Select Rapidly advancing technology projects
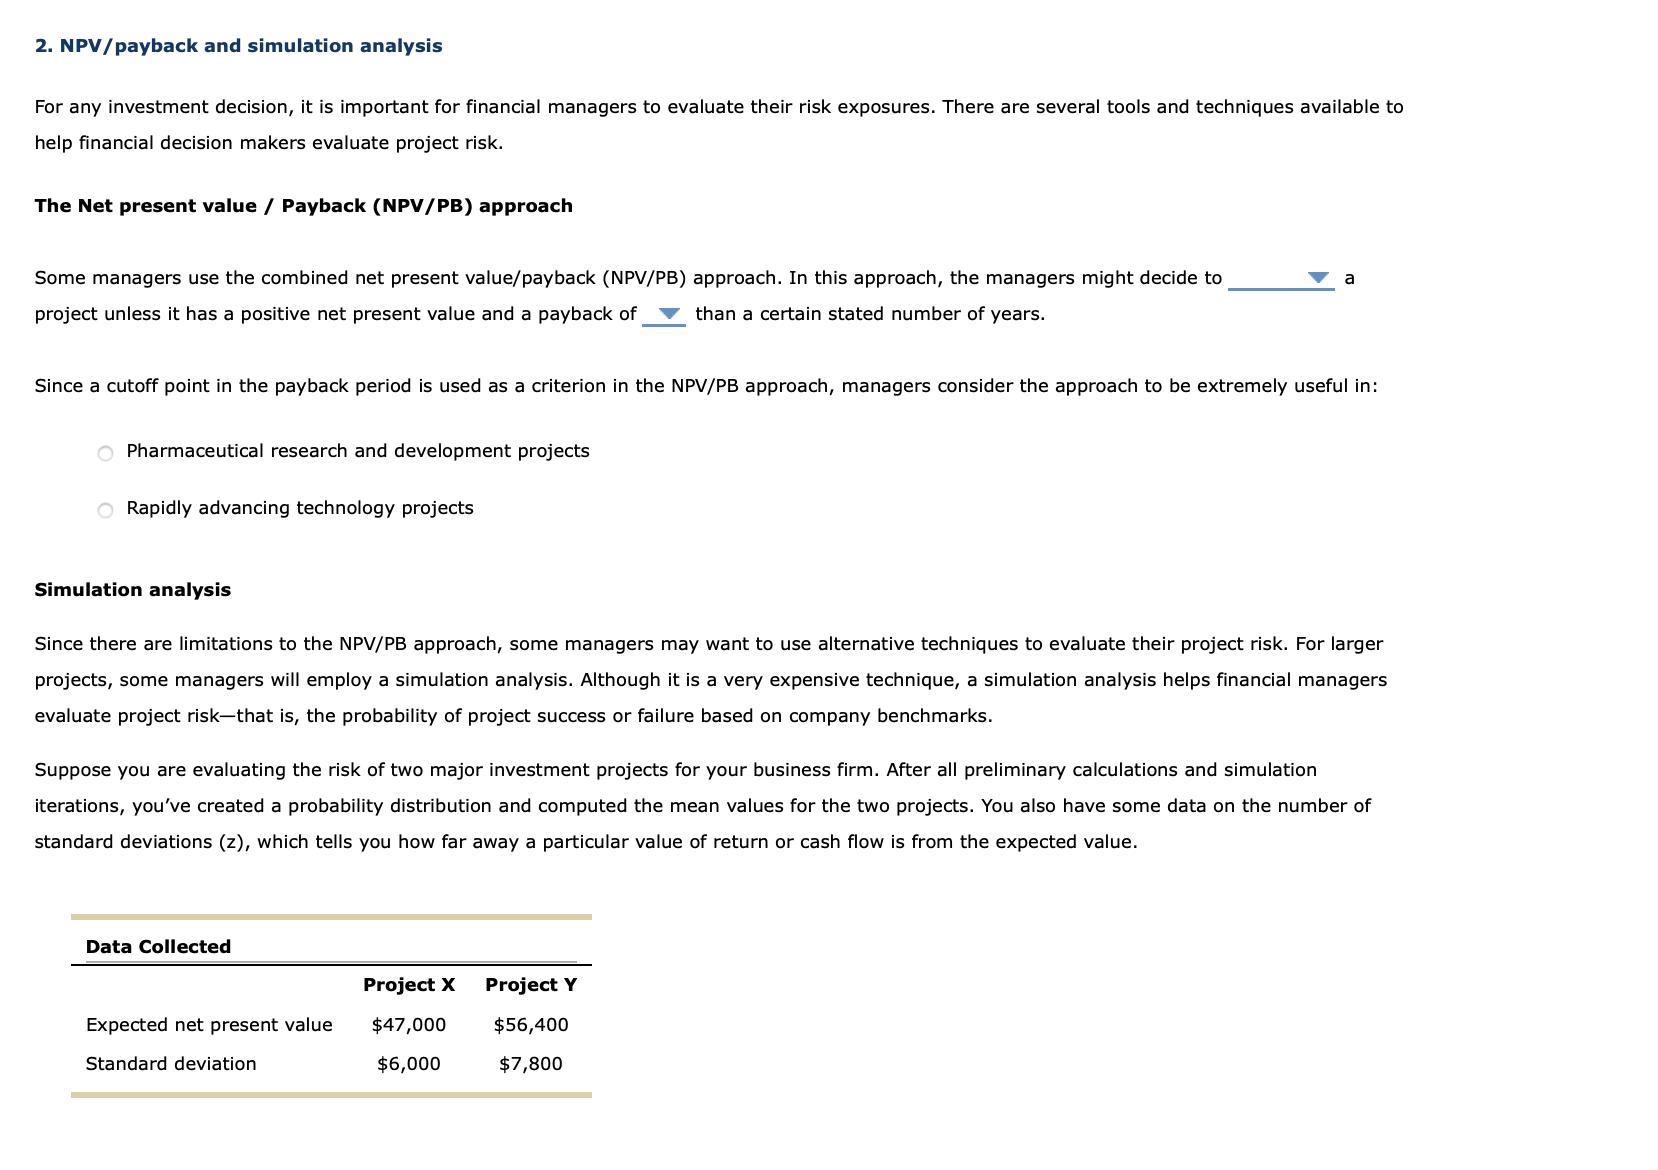Image resolution: width=1658 pixels, height=1170 pixels. click(x=299, y=508)
